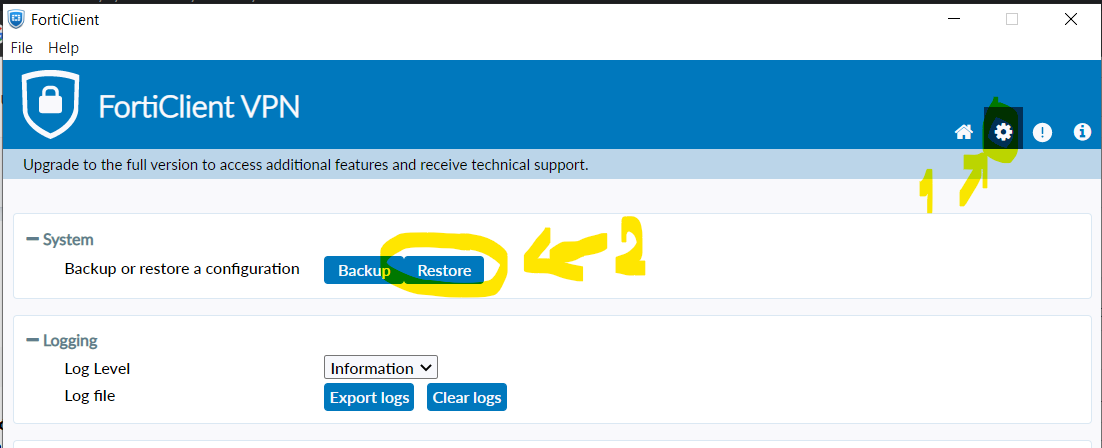
Task: Maximize the FortiClient window
Action: pos(1012,20)
